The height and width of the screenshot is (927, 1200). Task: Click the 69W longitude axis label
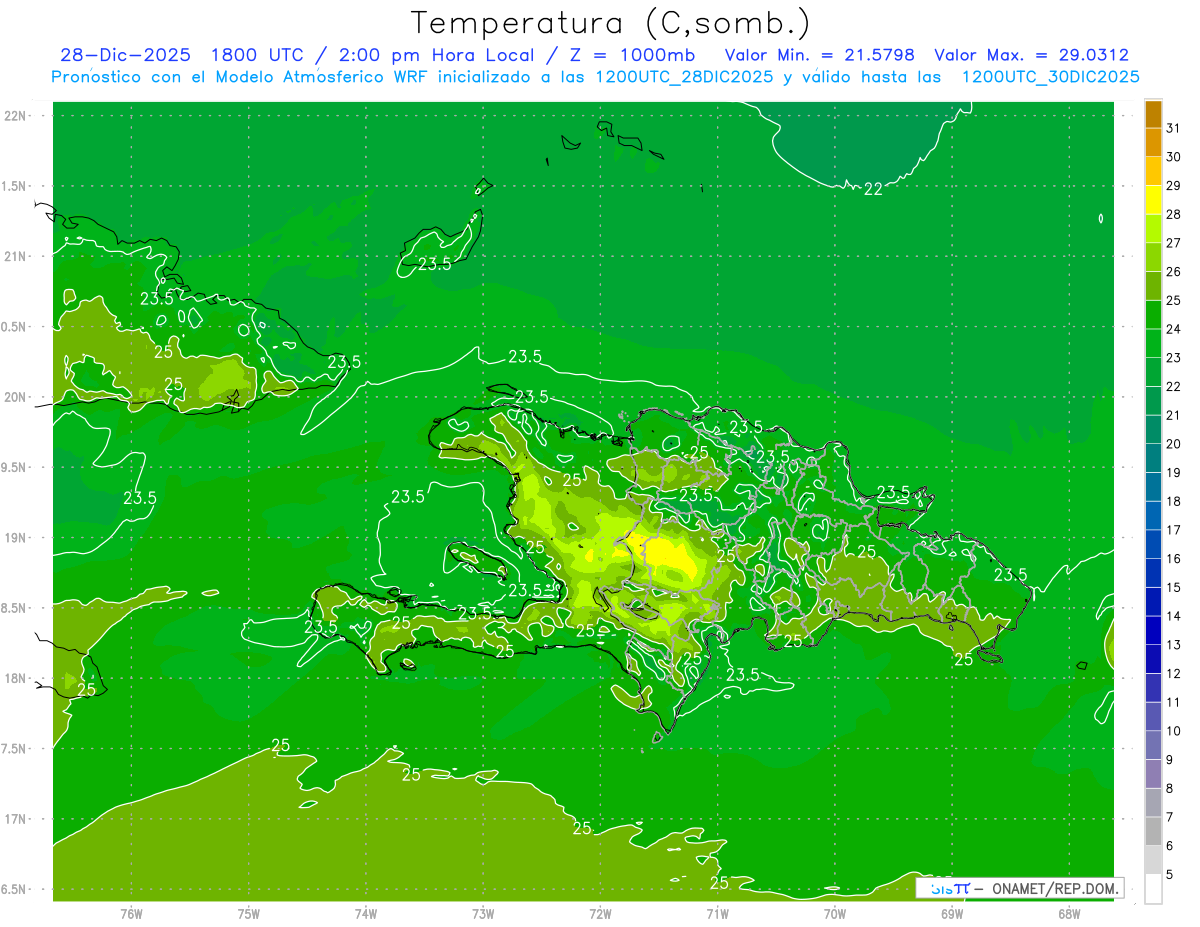pyautogui.click(x=952, y=914)
